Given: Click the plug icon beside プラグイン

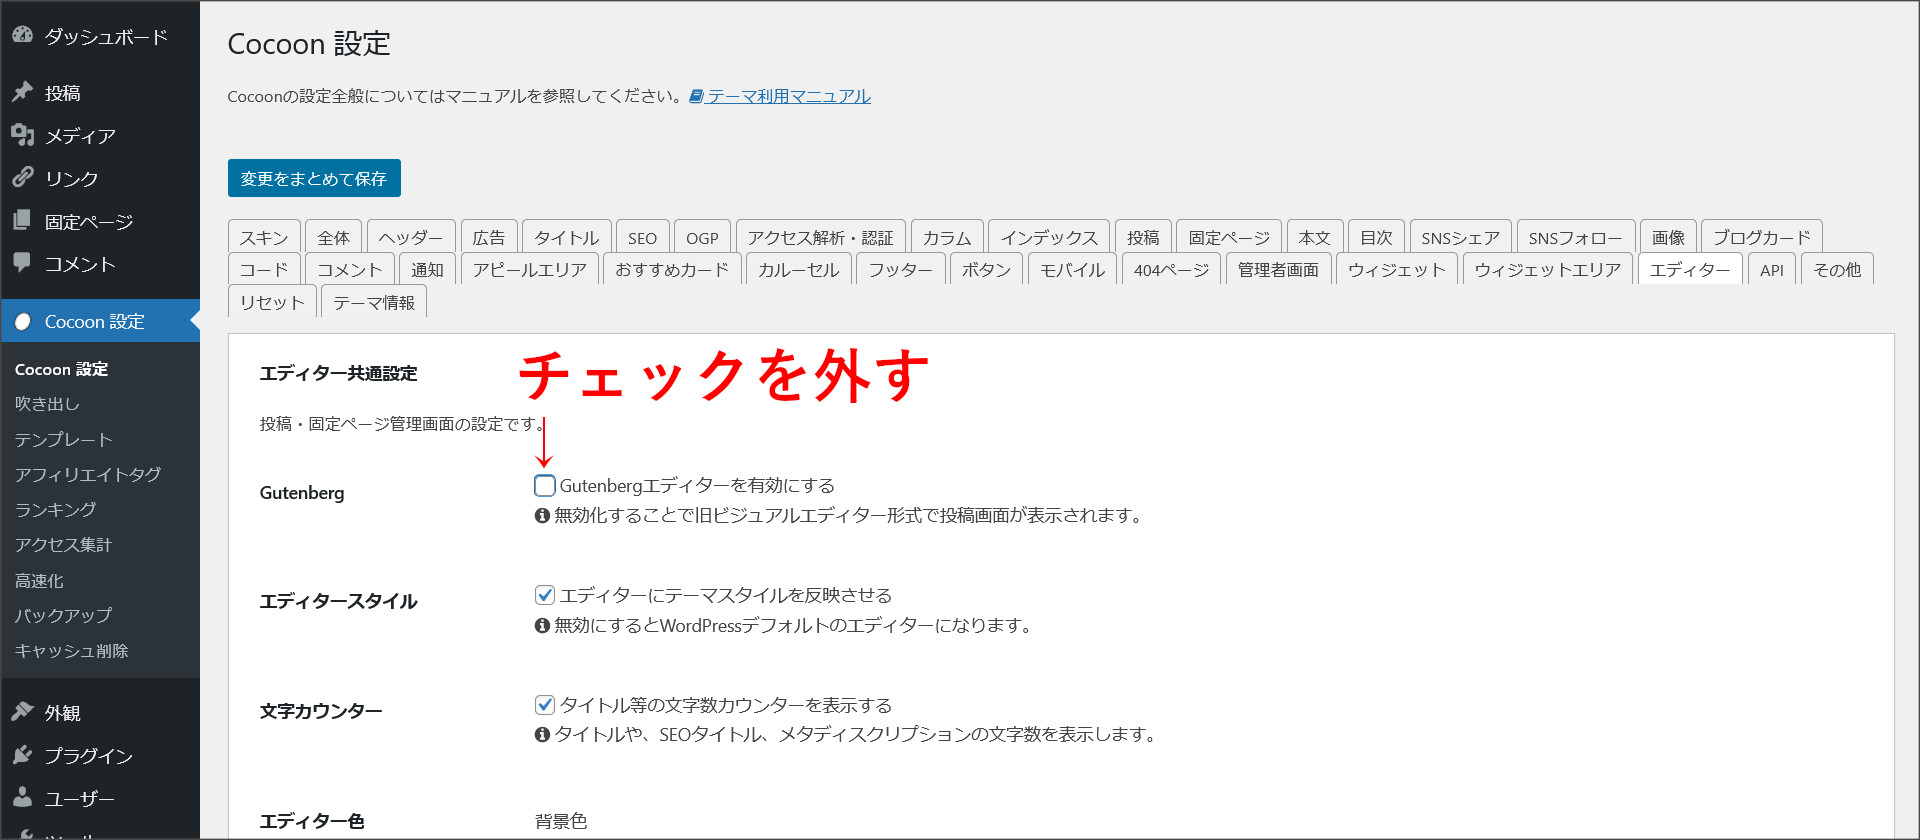Looking at the screenshot, I should pyautogui.click(x=22, y=755).
